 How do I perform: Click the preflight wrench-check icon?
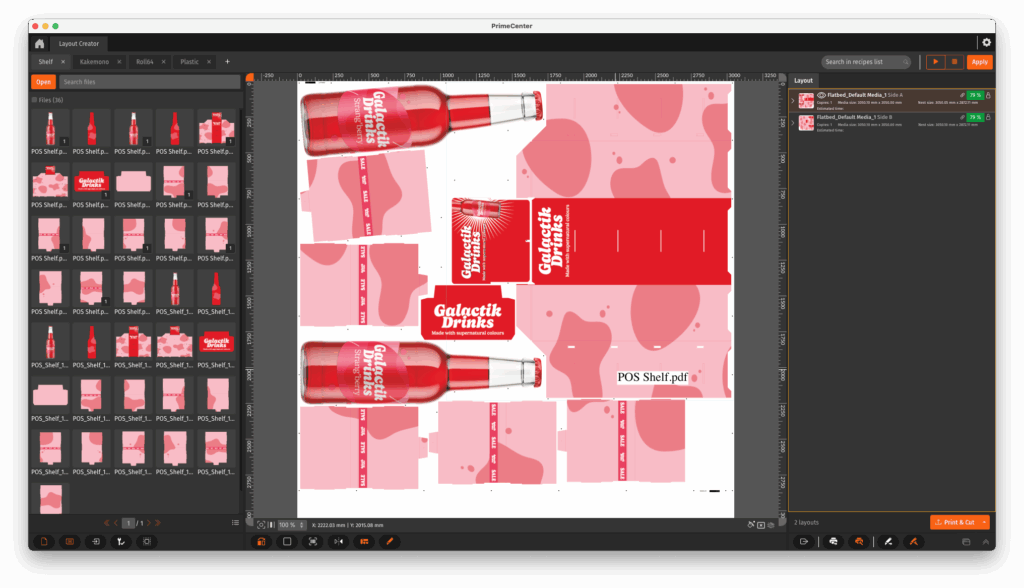click(120, 541)
